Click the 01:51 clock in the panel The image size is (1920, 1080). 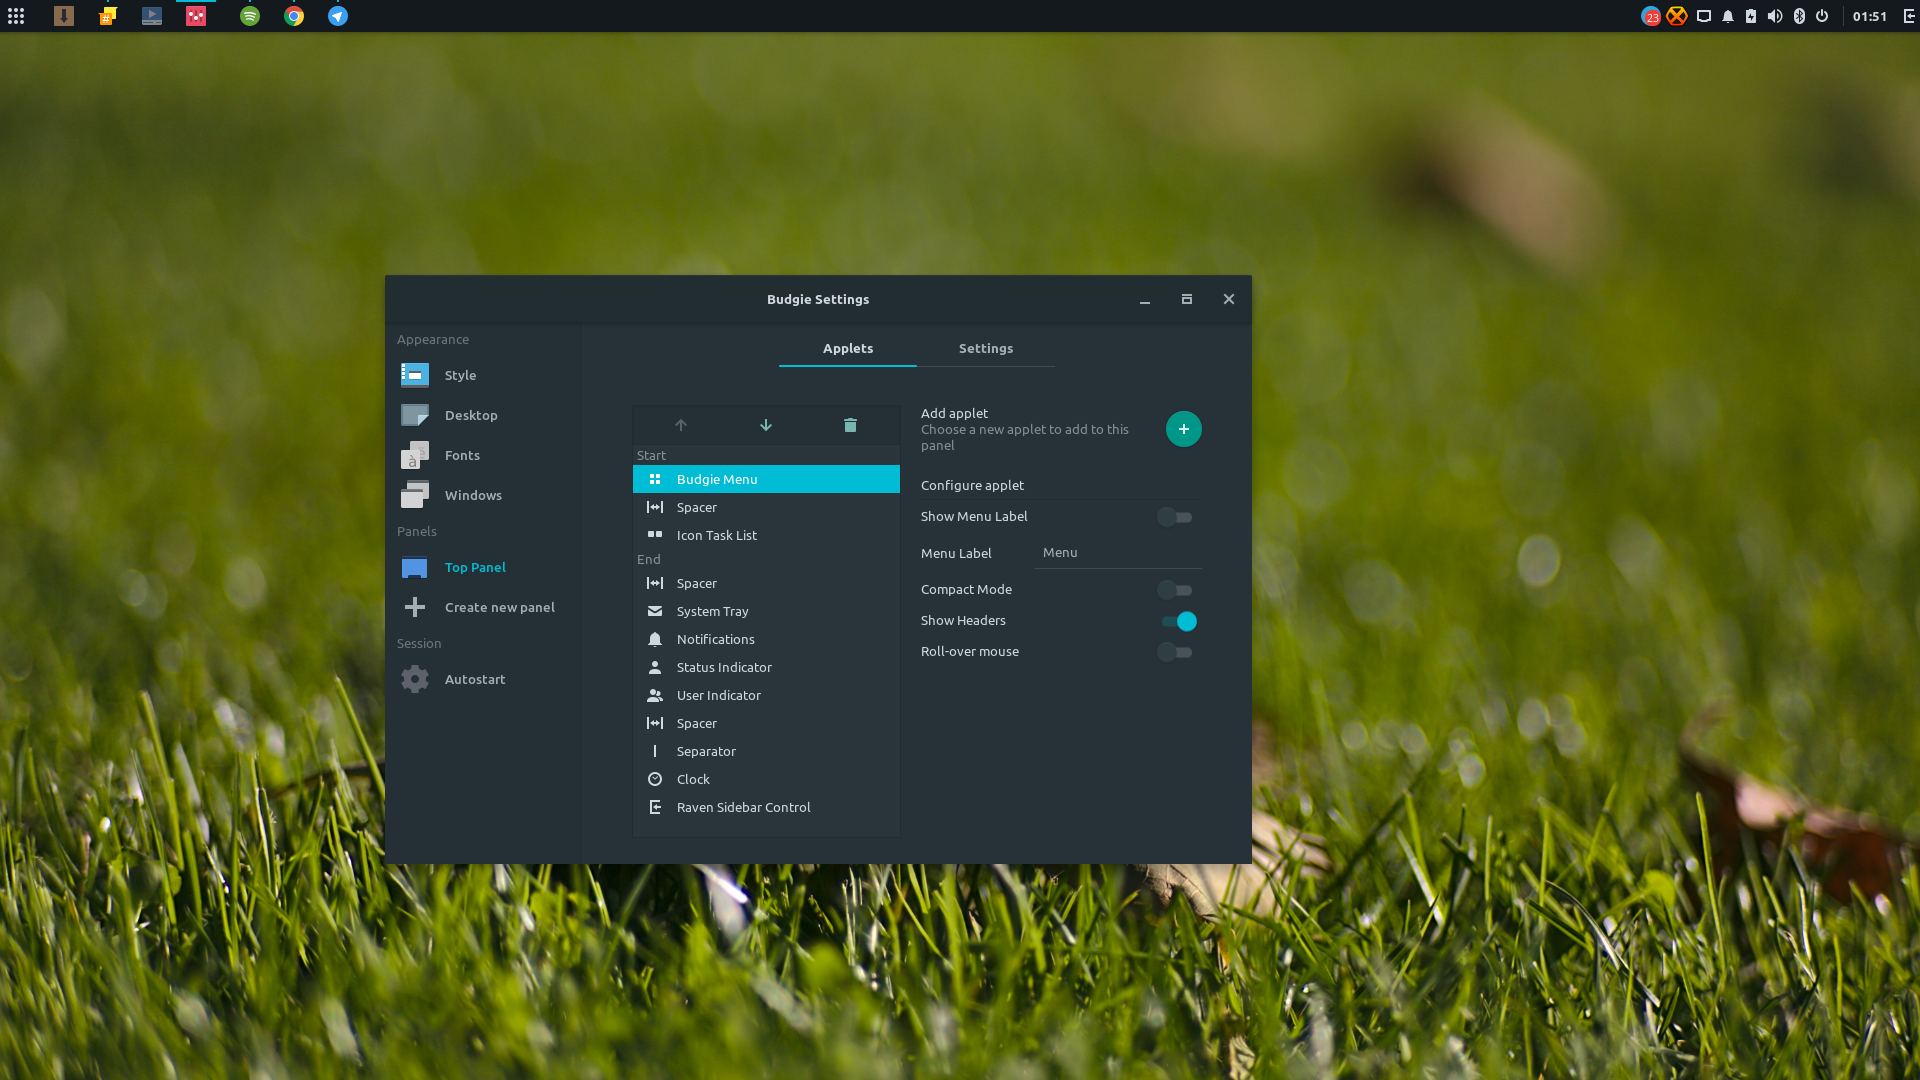(x=1869, y=16)
